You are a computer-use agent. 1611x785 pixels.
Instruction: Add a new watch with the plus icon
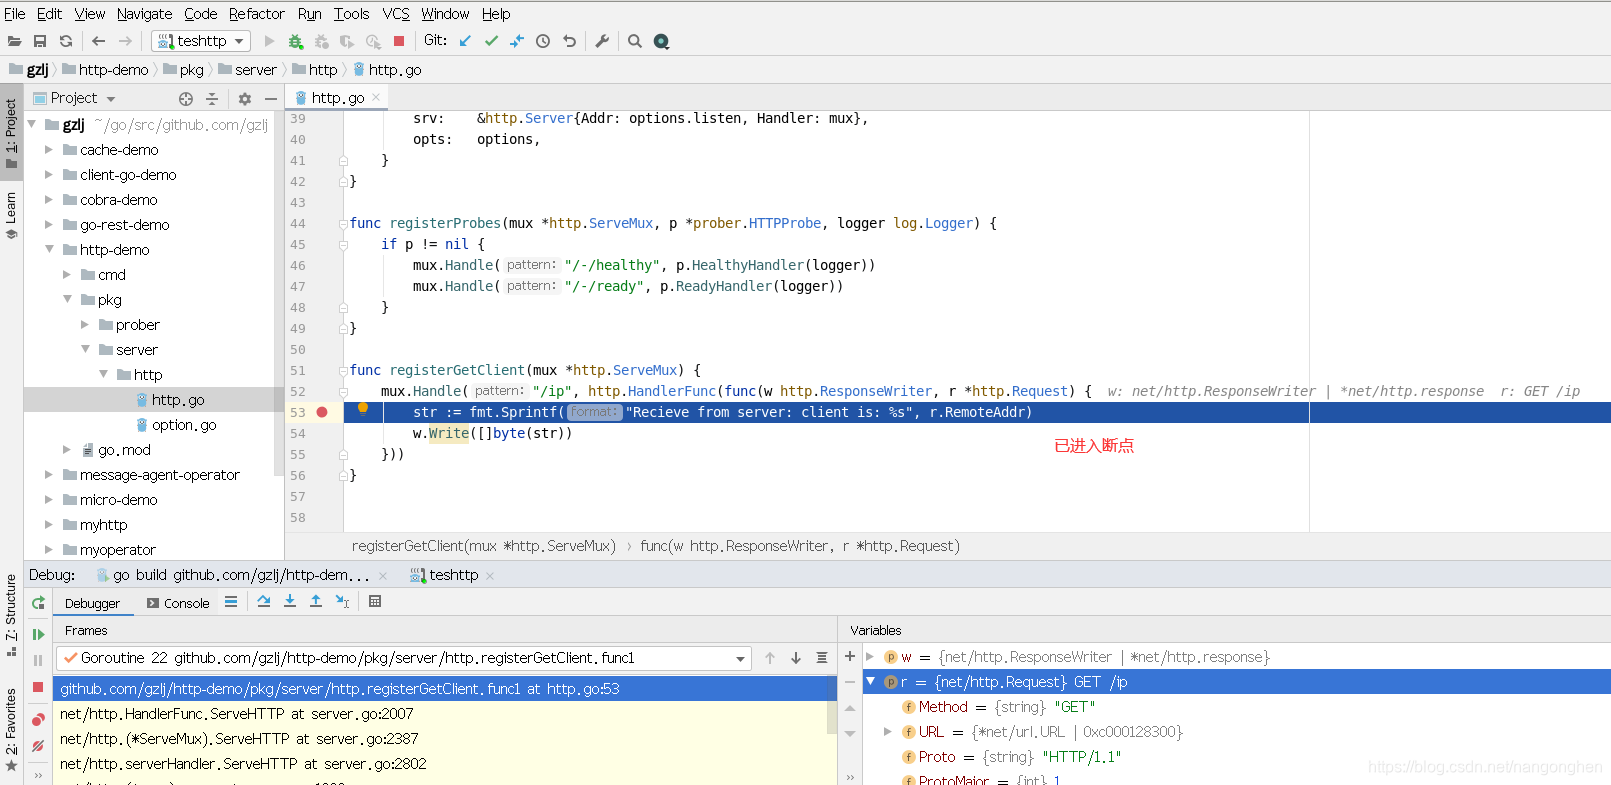pos(850,656)
